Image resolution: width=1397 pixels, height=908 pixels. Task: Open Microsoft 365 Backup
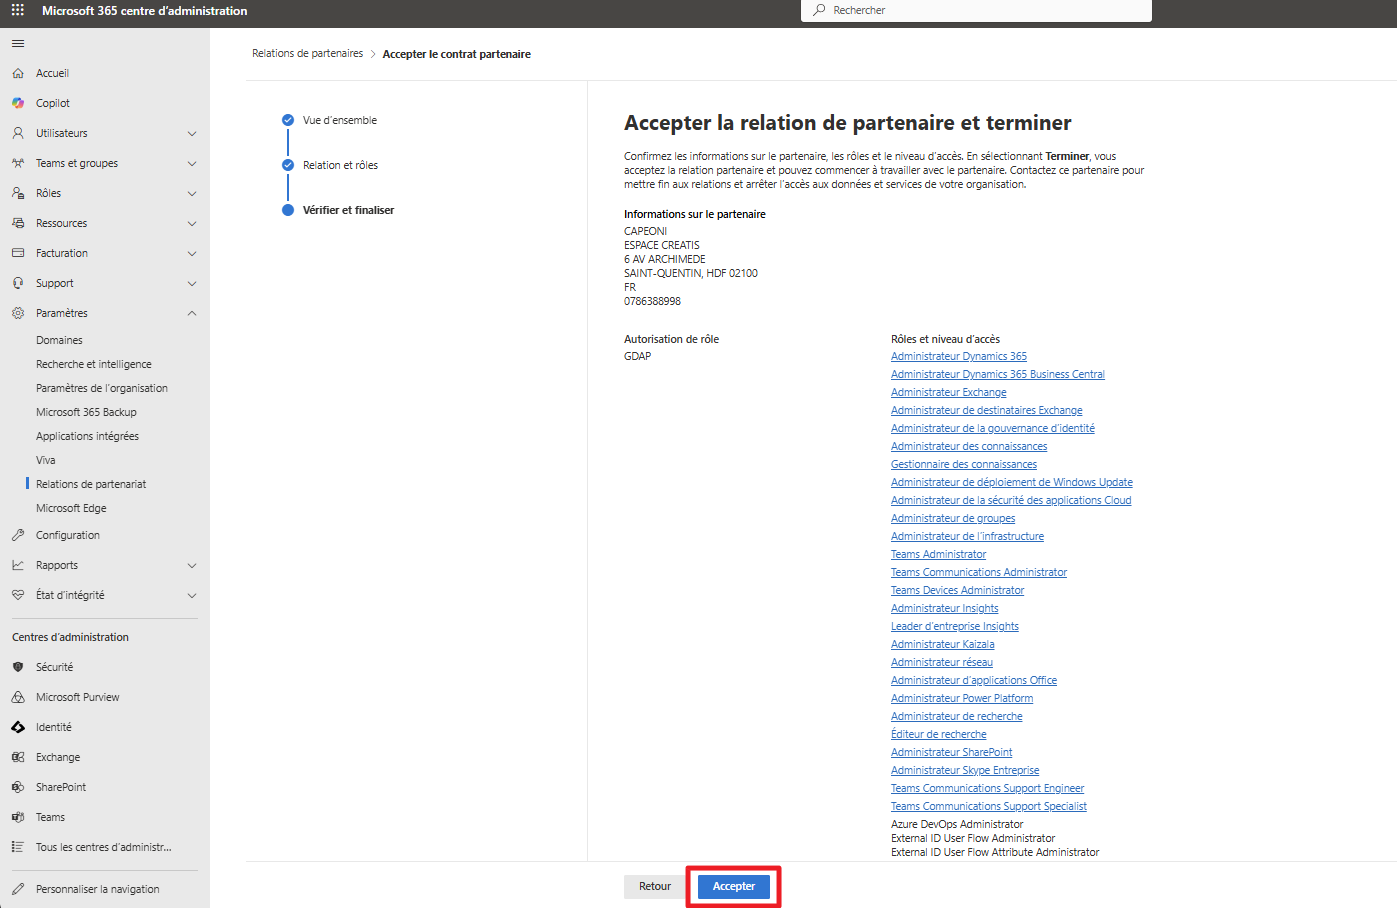point(86,412)
